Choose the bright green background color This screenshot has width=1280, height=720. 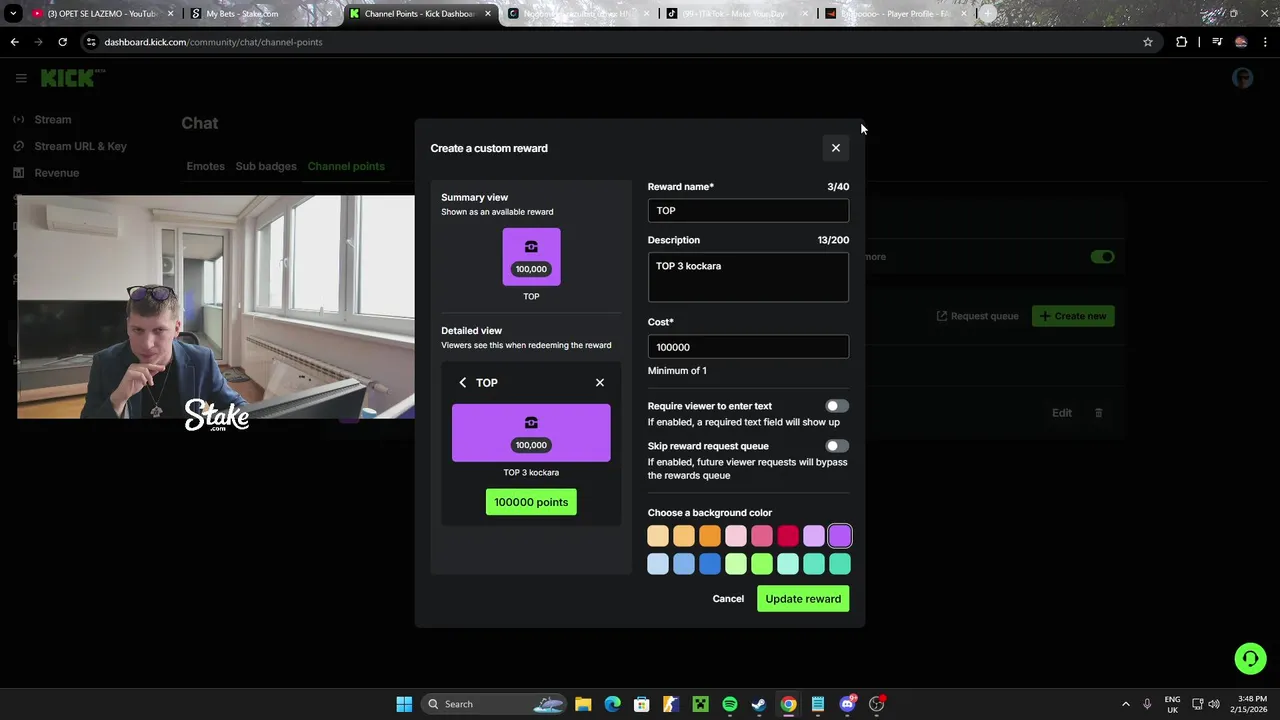pyautogui.click(x=762, y=565)
